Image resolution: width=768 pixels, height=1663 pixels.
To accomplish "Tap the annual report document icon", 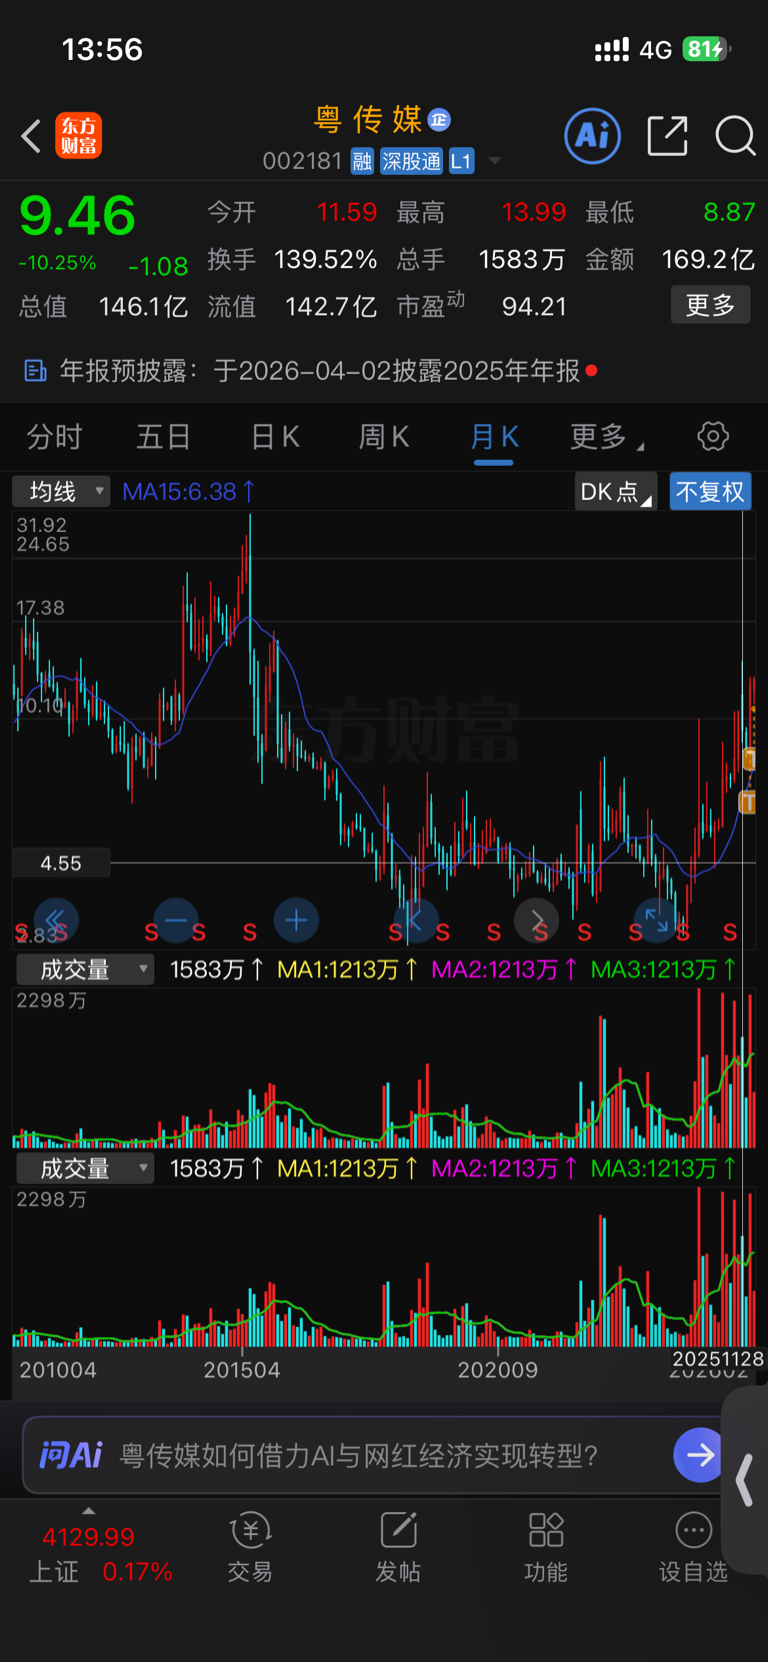I will click(x=36, y=371).
